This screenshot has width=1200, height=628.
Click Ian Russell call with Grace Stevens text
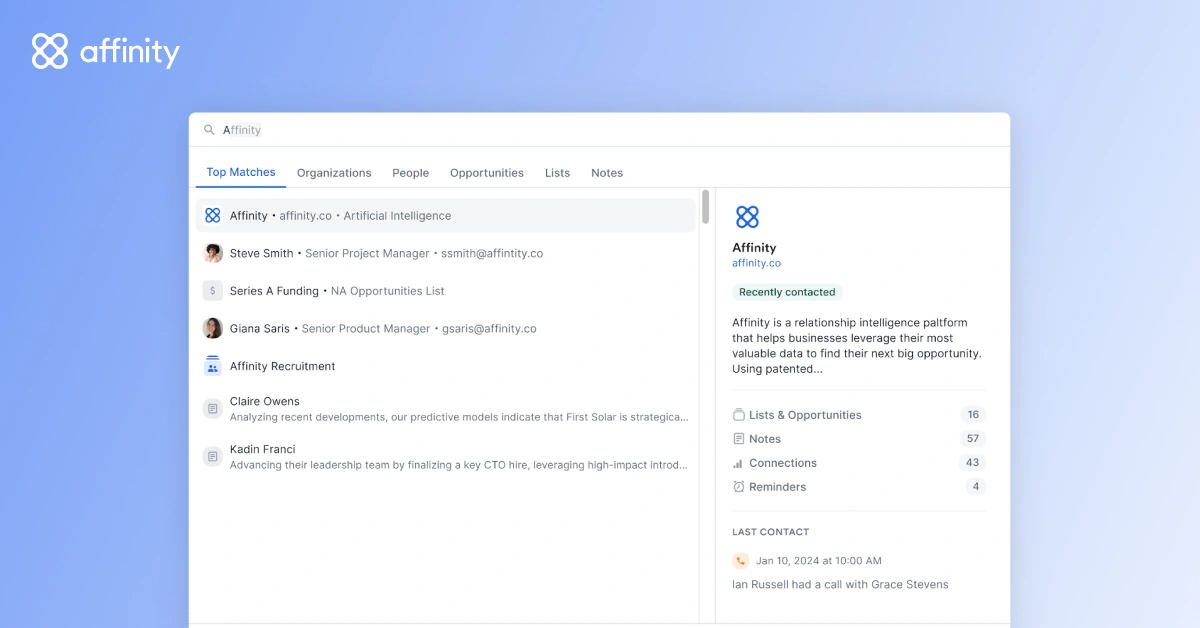click(840, 584)
